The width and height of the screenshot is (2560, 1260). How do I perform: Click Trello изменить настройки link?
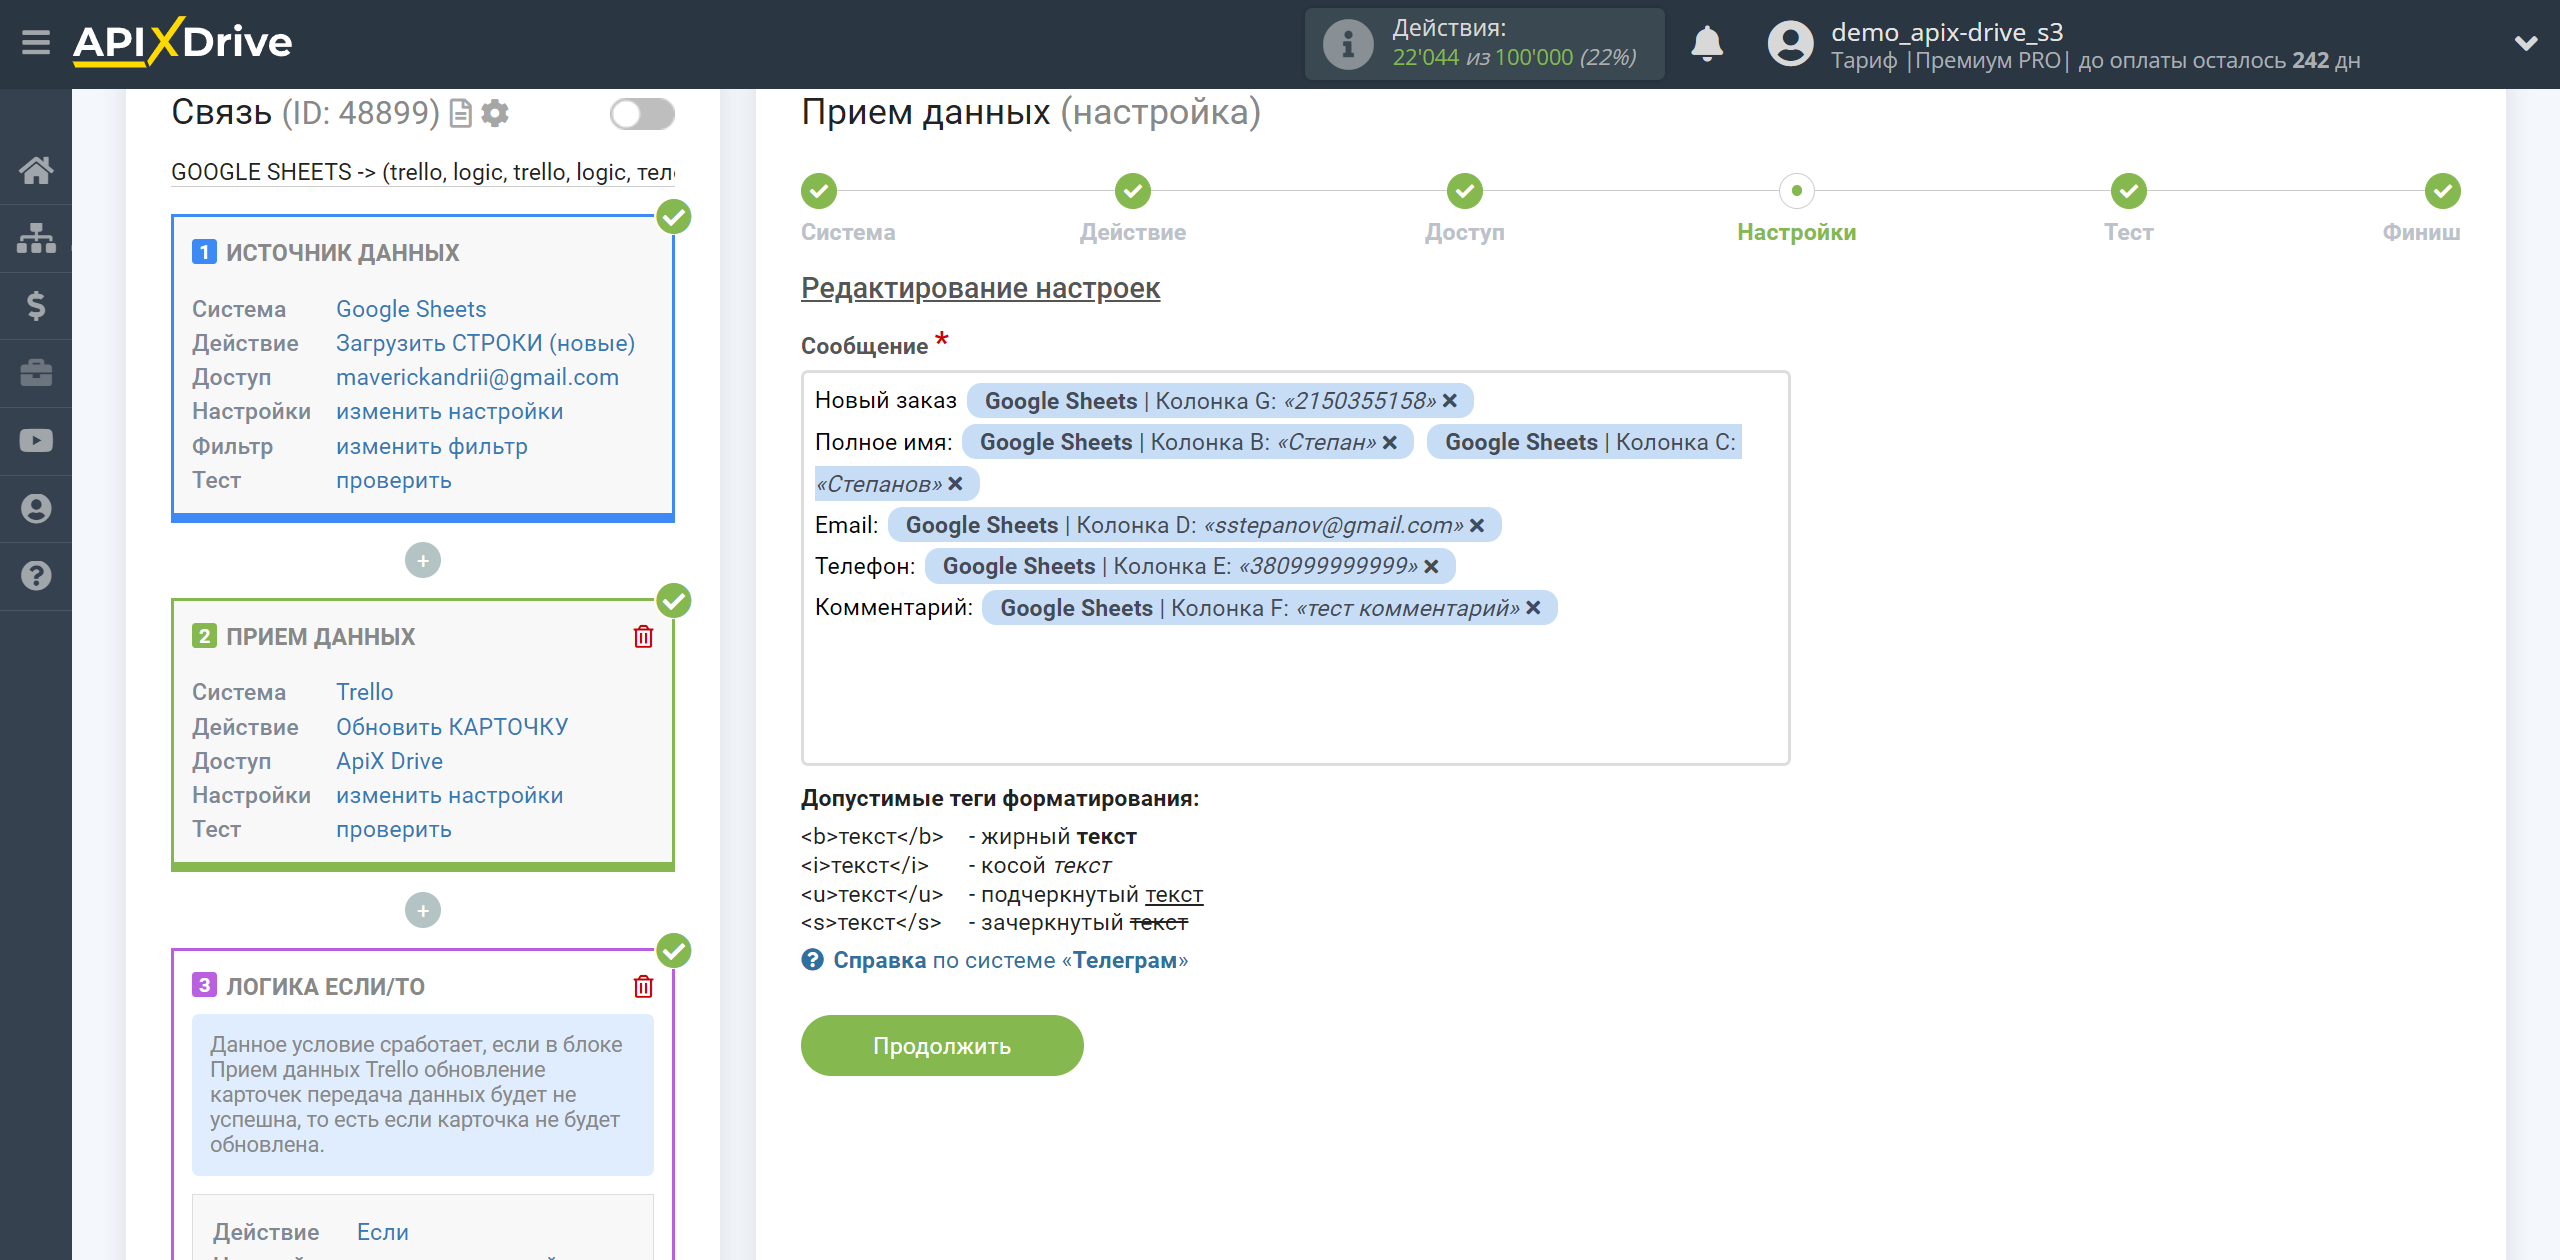point(449,795)
